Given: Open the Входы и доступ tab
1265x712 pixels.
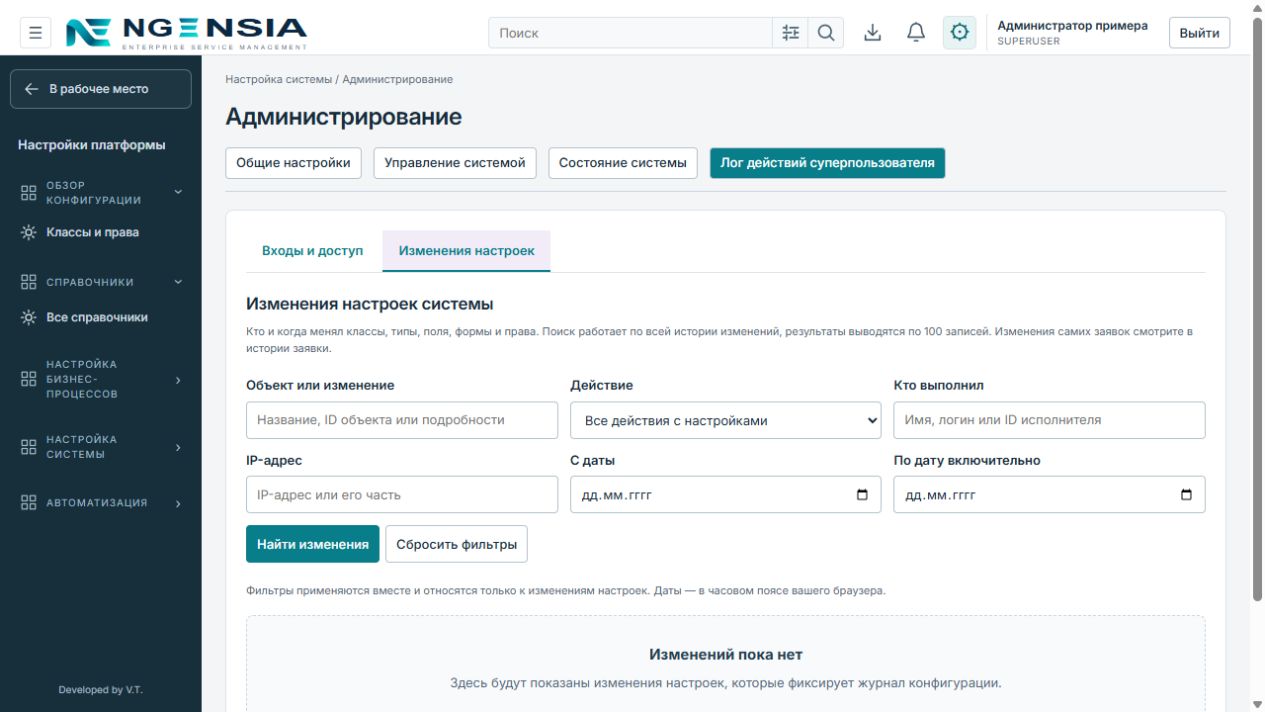Looking at the screenshot, I should pos(312,251).
